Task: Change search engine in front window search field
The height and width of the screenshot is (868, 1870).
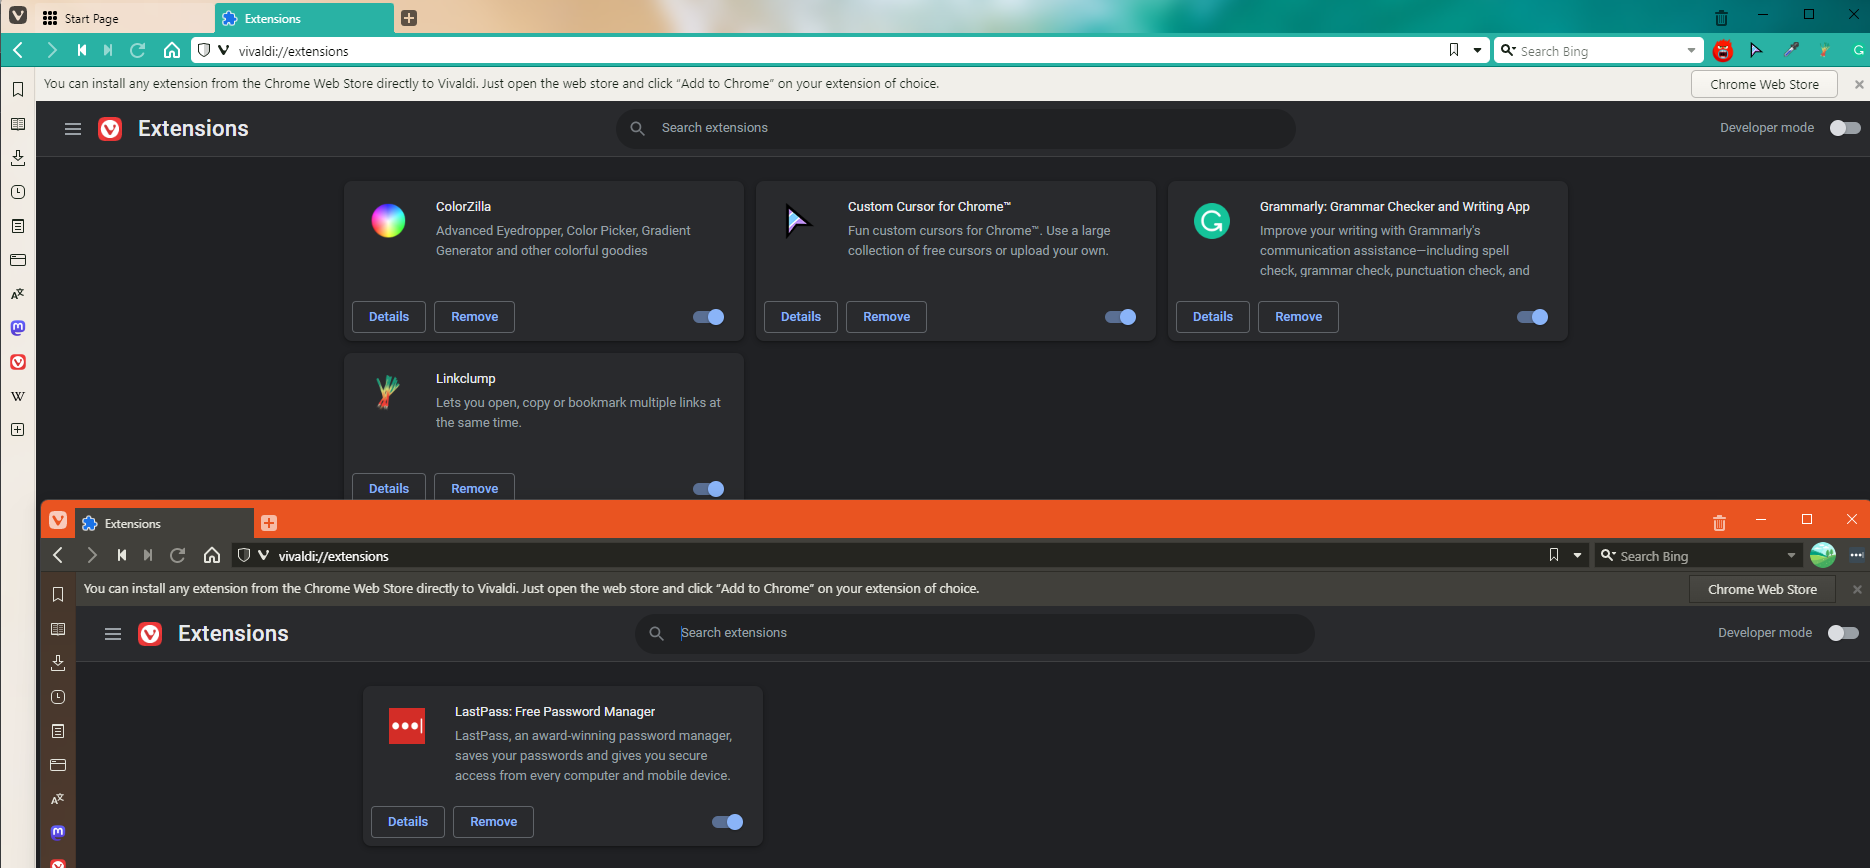Action: [x=1608, y=555]
